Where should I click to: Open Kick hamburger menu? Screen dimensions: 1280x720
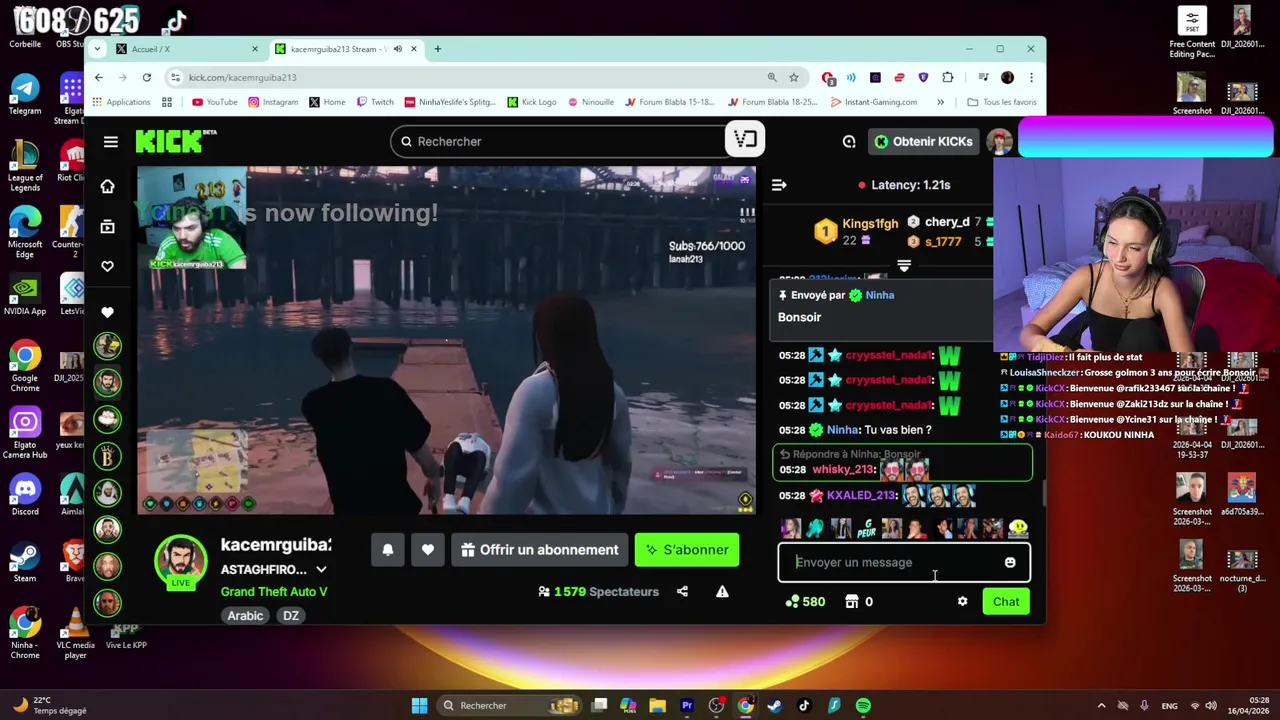coord(111,142)
